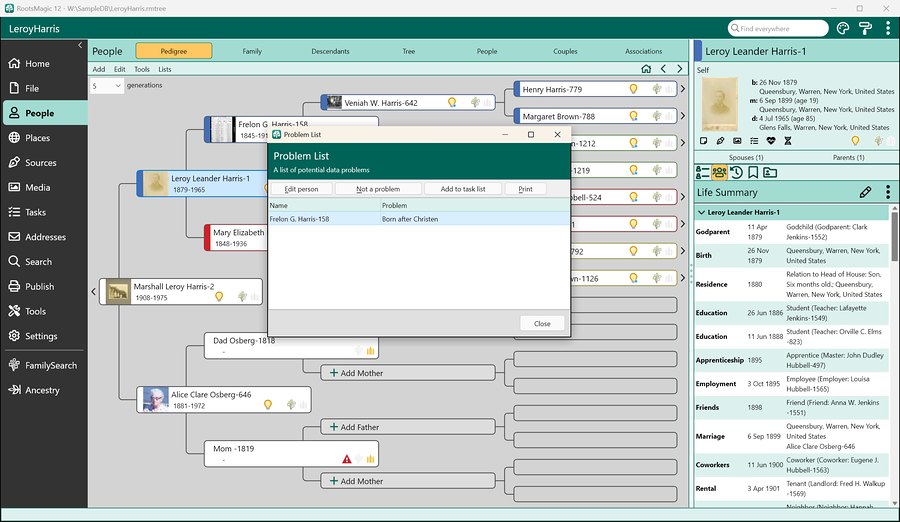Screen dimensions: 900x522
Task: Expand ancestors arrow beside Henry Harris-779
Action: pos(682,89)
